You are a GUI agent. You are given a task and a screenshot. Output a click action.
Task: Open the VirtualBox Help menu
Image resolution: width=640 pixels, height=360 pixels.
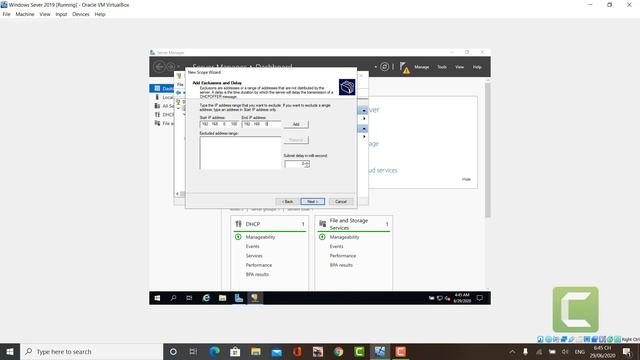point(100,14)
